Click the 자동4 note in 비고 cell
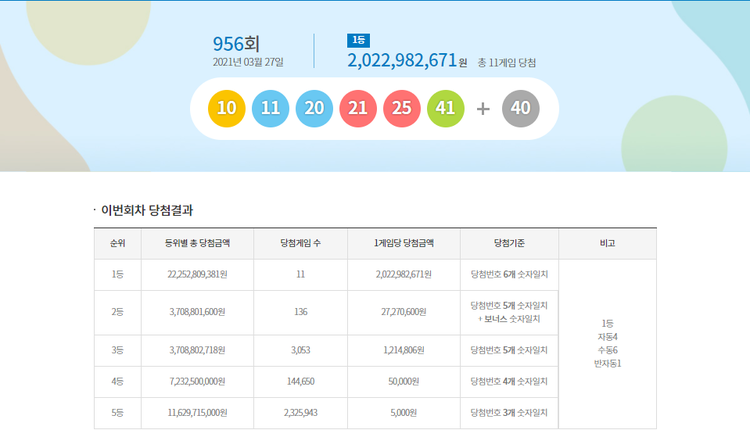This screenshot has height=430, width=750. coord(607,337)
